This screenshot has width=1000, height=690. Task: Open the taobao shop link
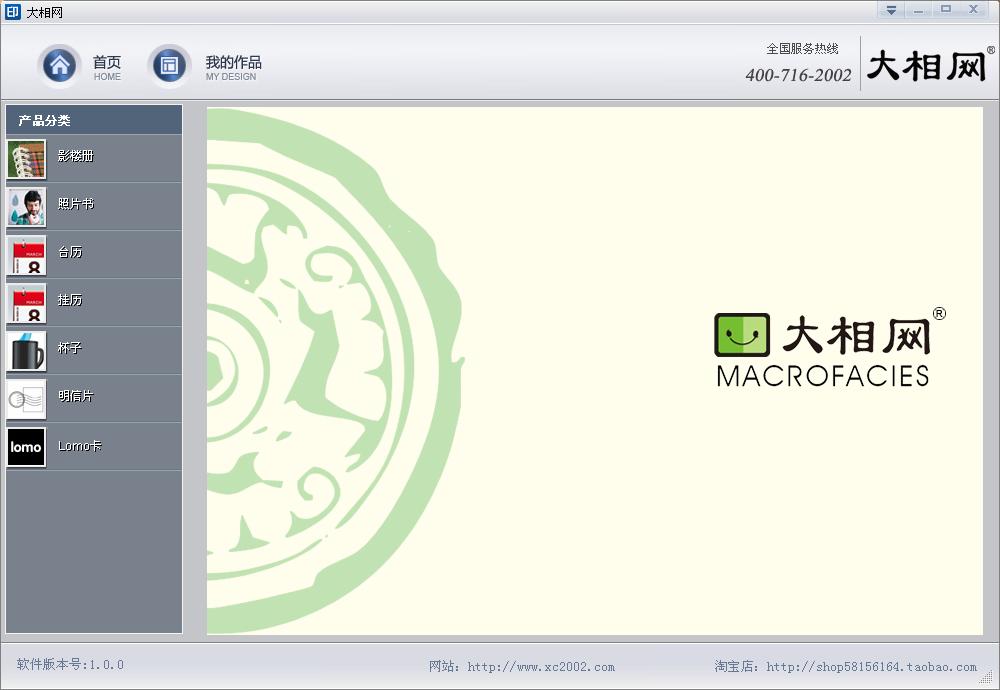(871, 667)
